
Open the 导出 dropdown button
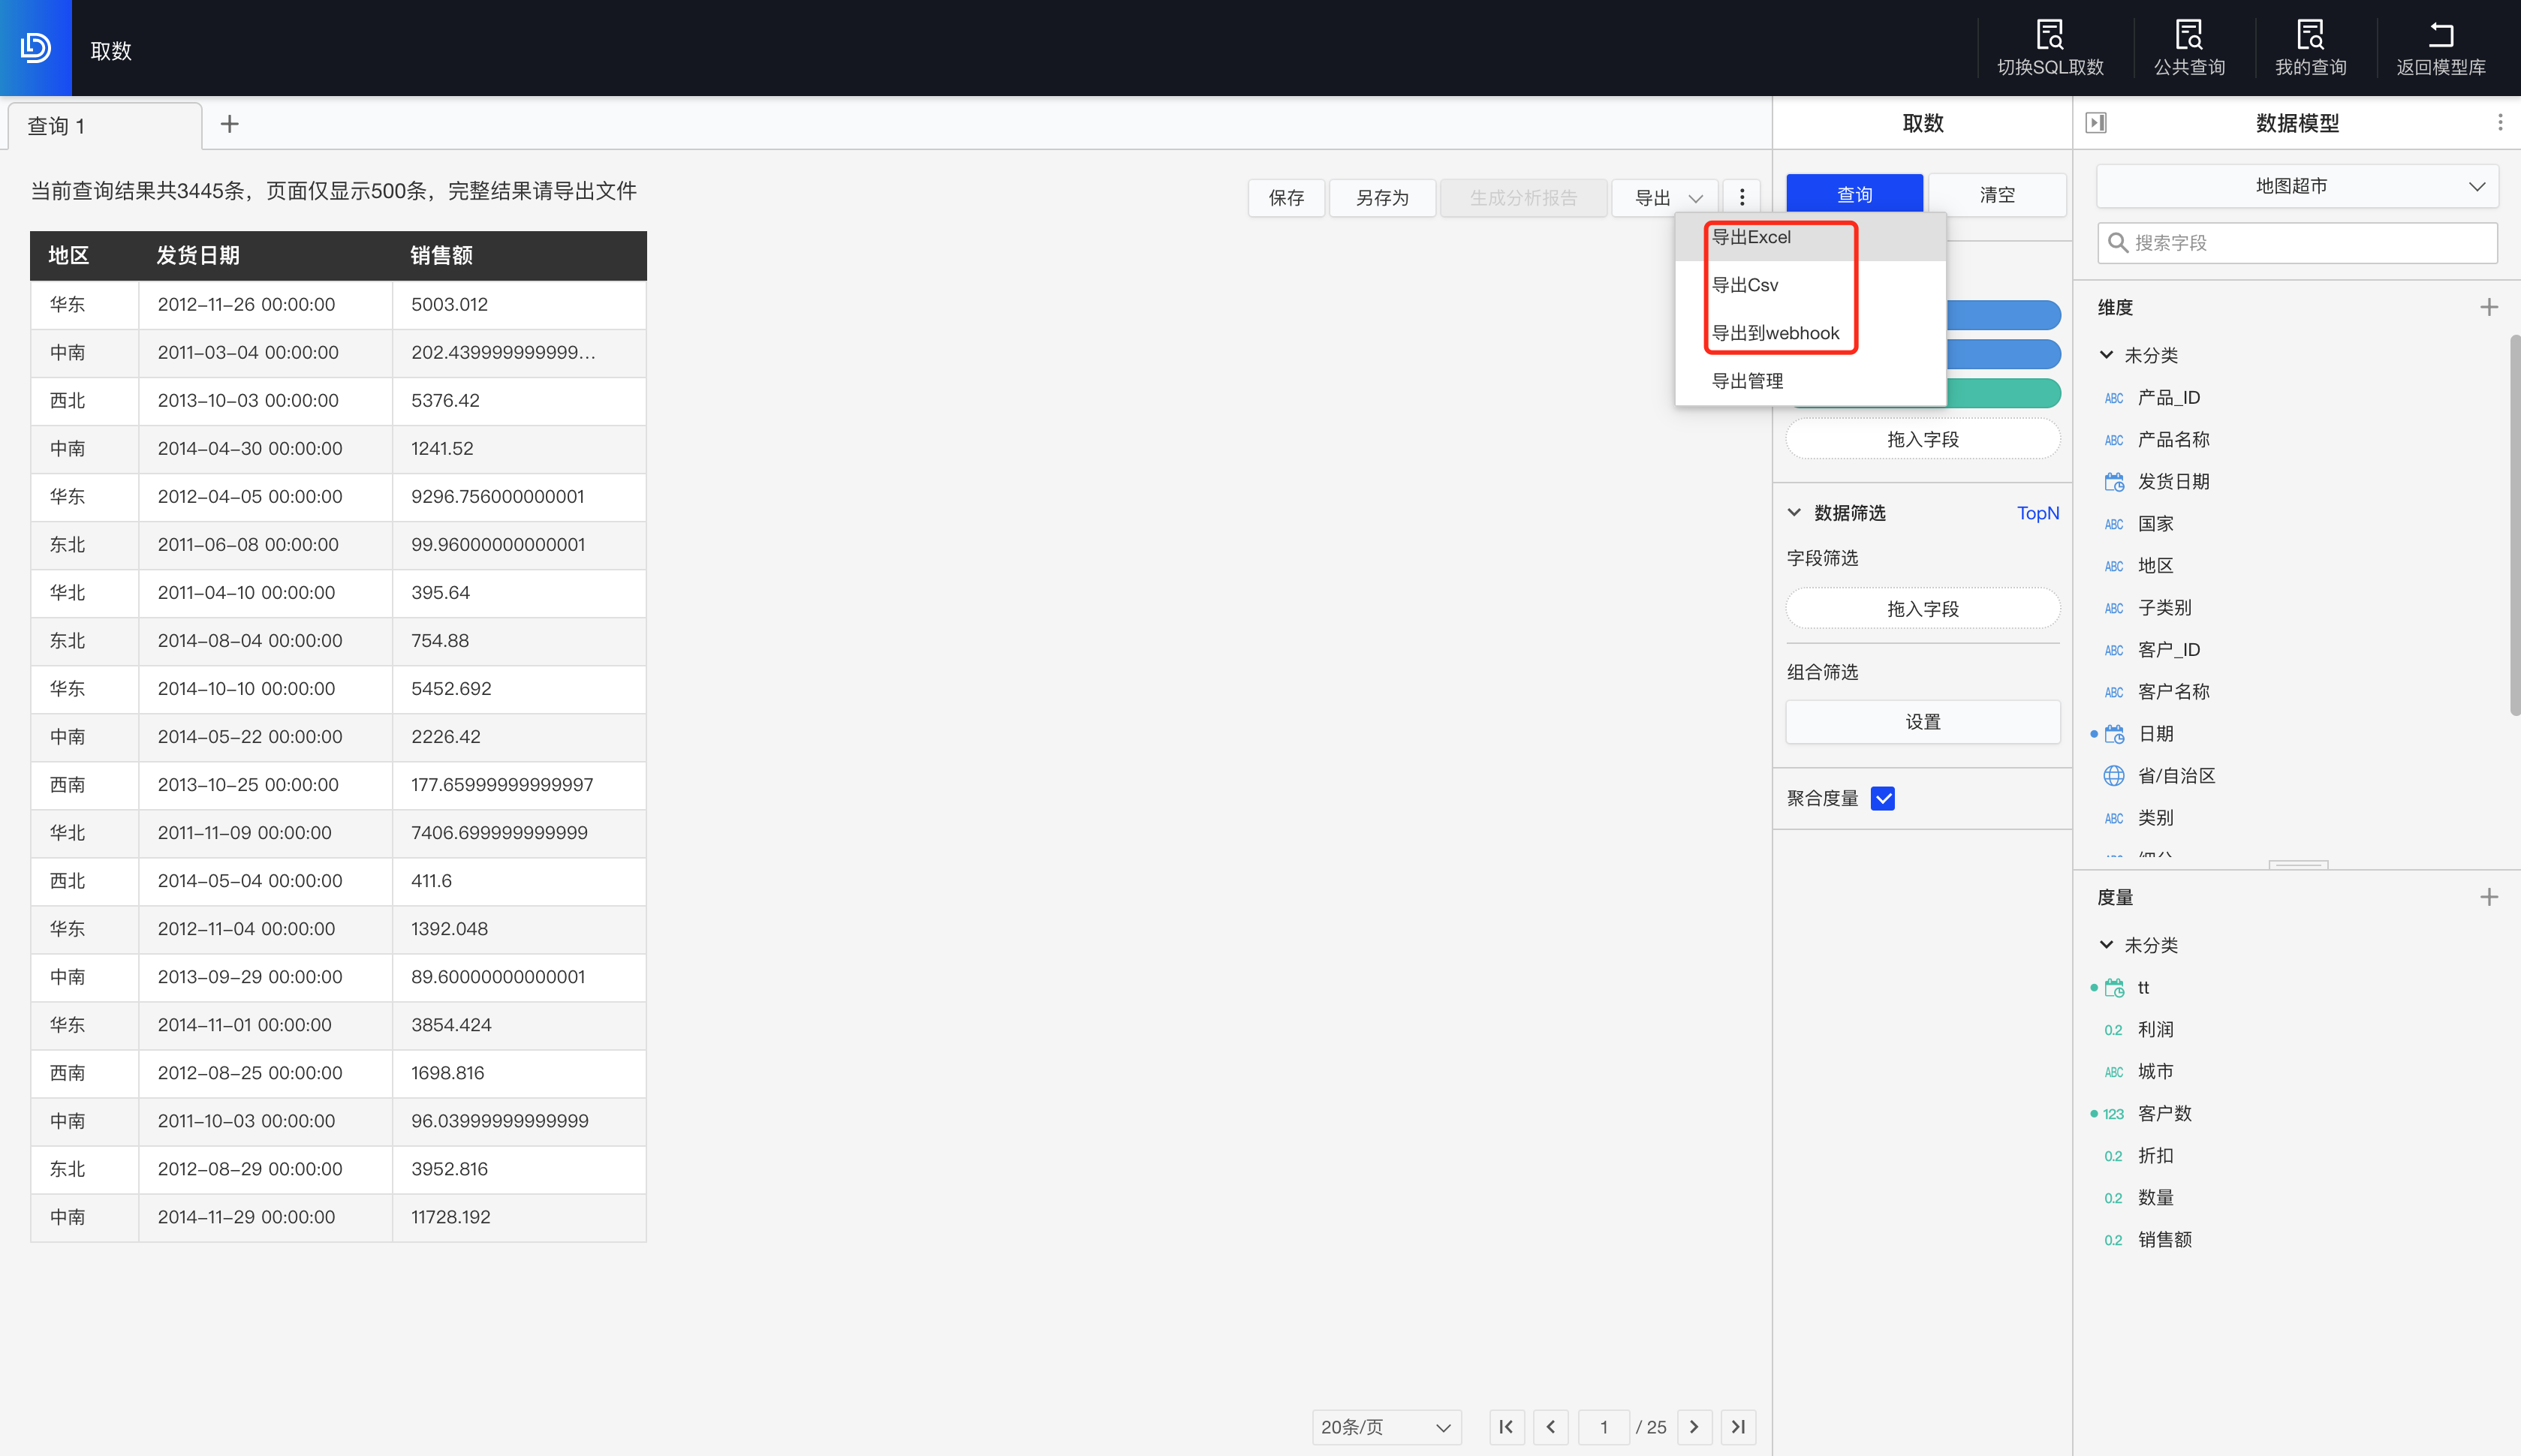[1665, 198]
